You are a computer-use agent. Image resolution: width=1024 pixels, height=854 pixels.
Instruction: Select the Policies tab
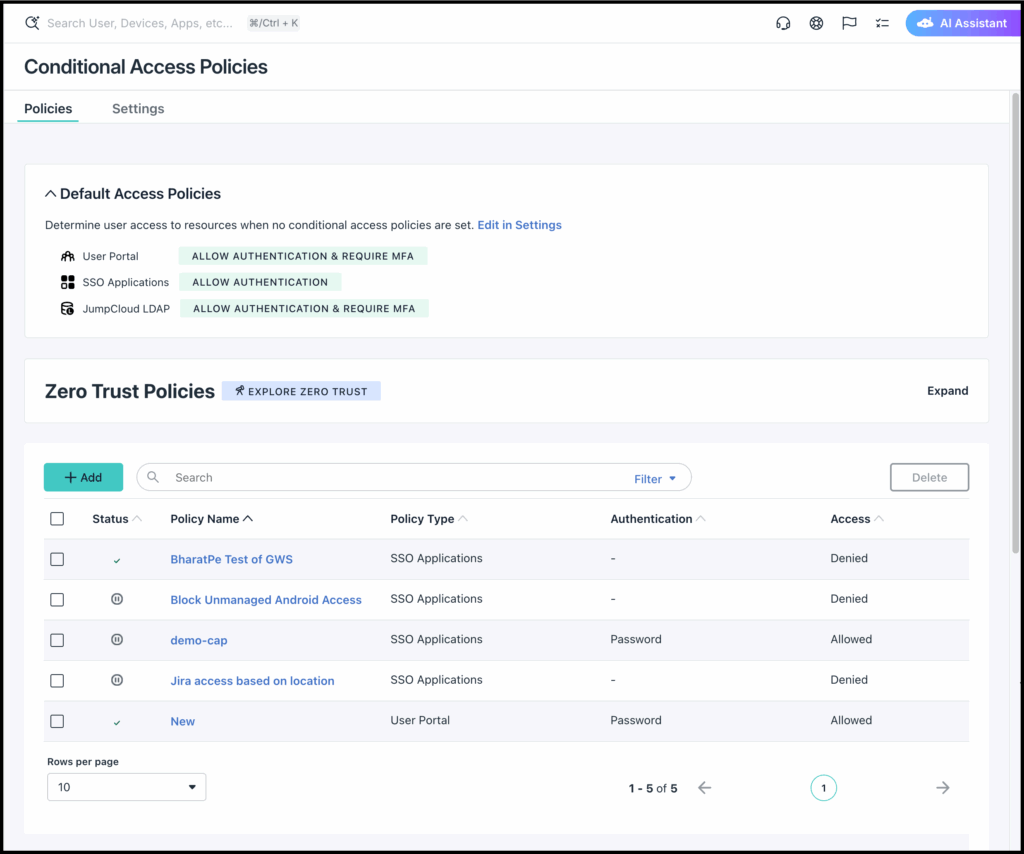pyautogui.click(x=48, y=109)
